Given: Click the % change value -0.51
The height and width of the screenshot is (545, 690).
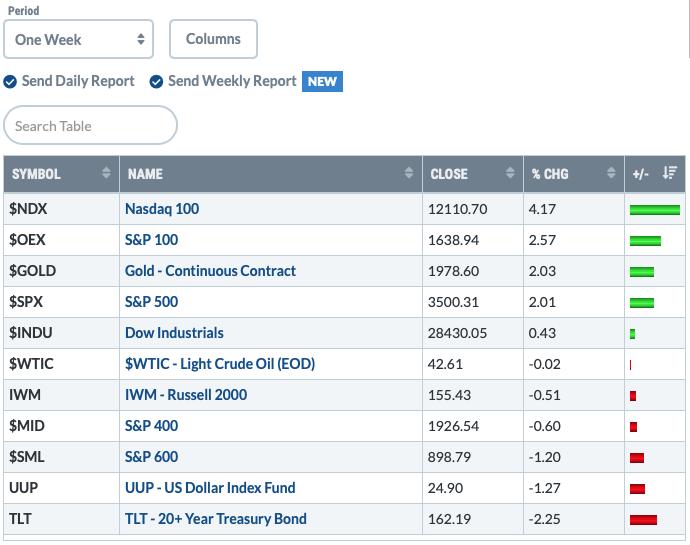Looking at the screenshot, I should tap(544, 395).
